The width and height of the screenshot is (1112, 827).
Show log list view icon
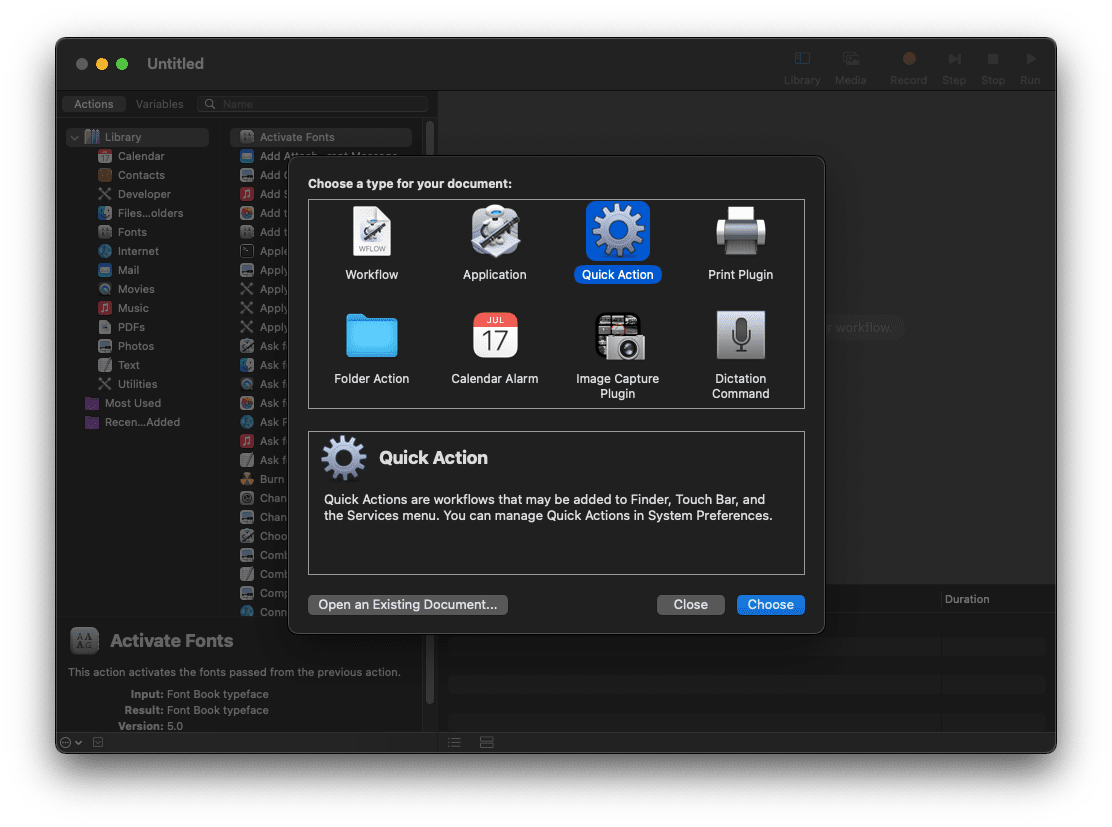455,743
